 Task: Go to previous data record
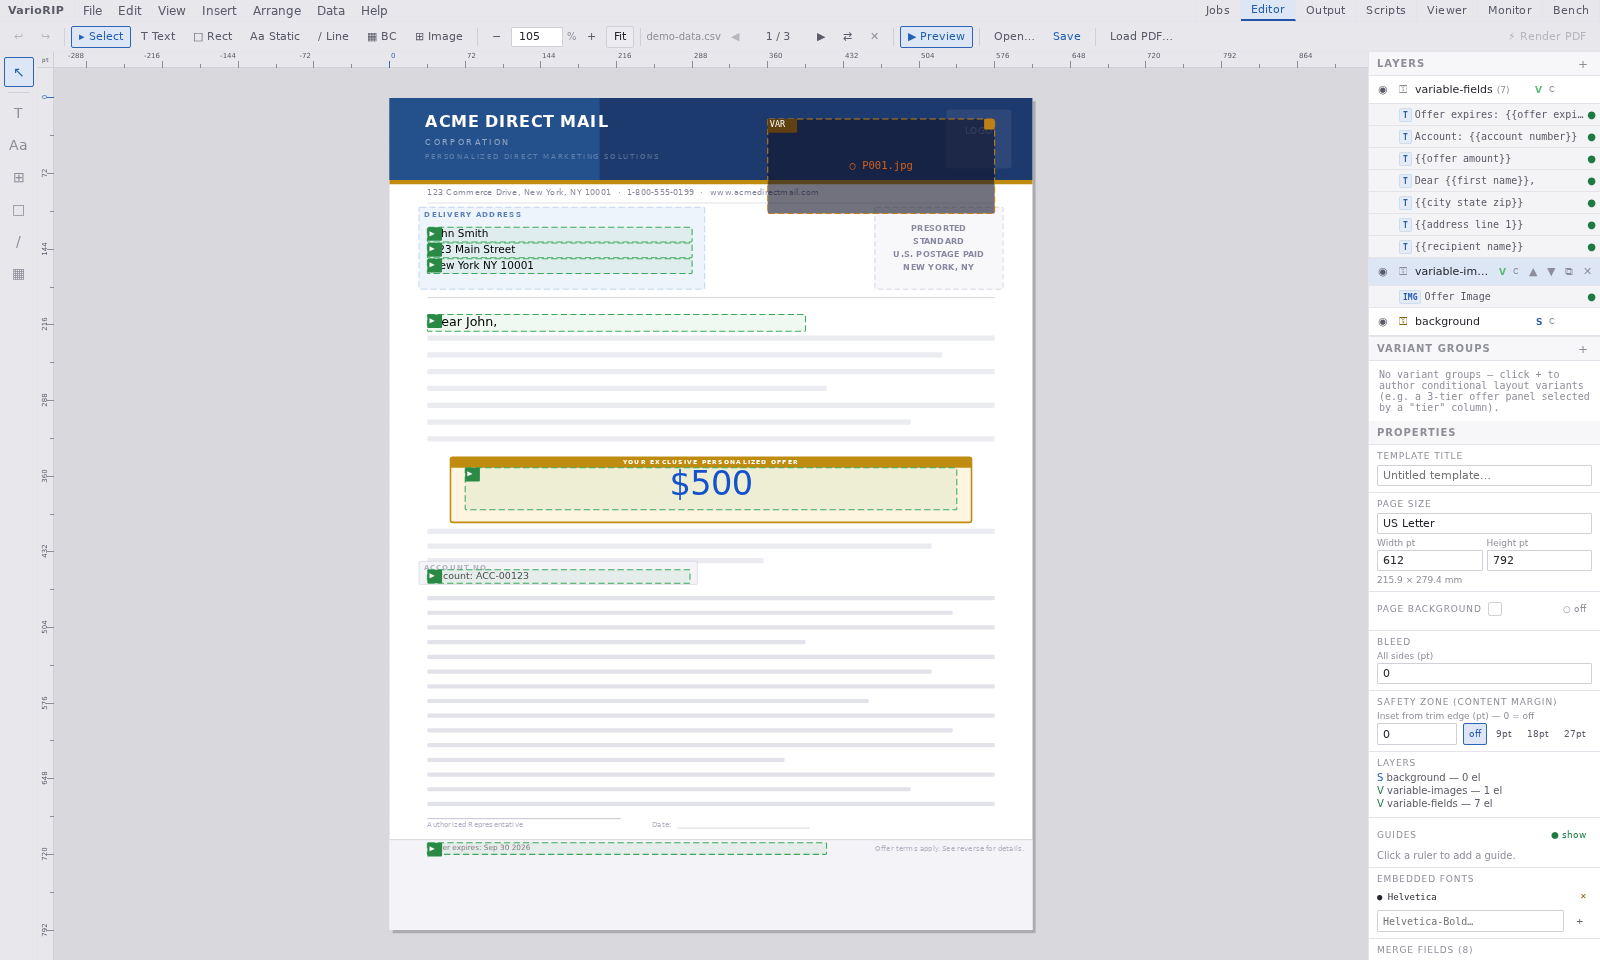click(735, 37)
